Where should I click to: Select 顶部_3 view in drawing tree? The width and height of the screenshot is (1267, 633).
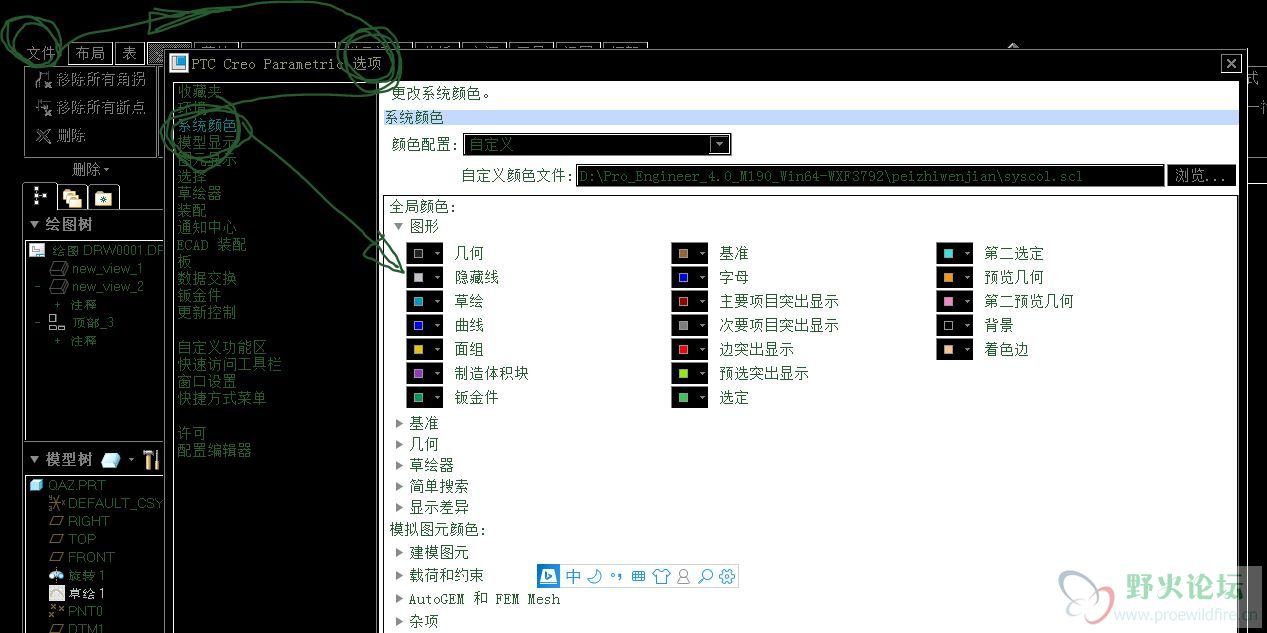(x=81, y=322)
